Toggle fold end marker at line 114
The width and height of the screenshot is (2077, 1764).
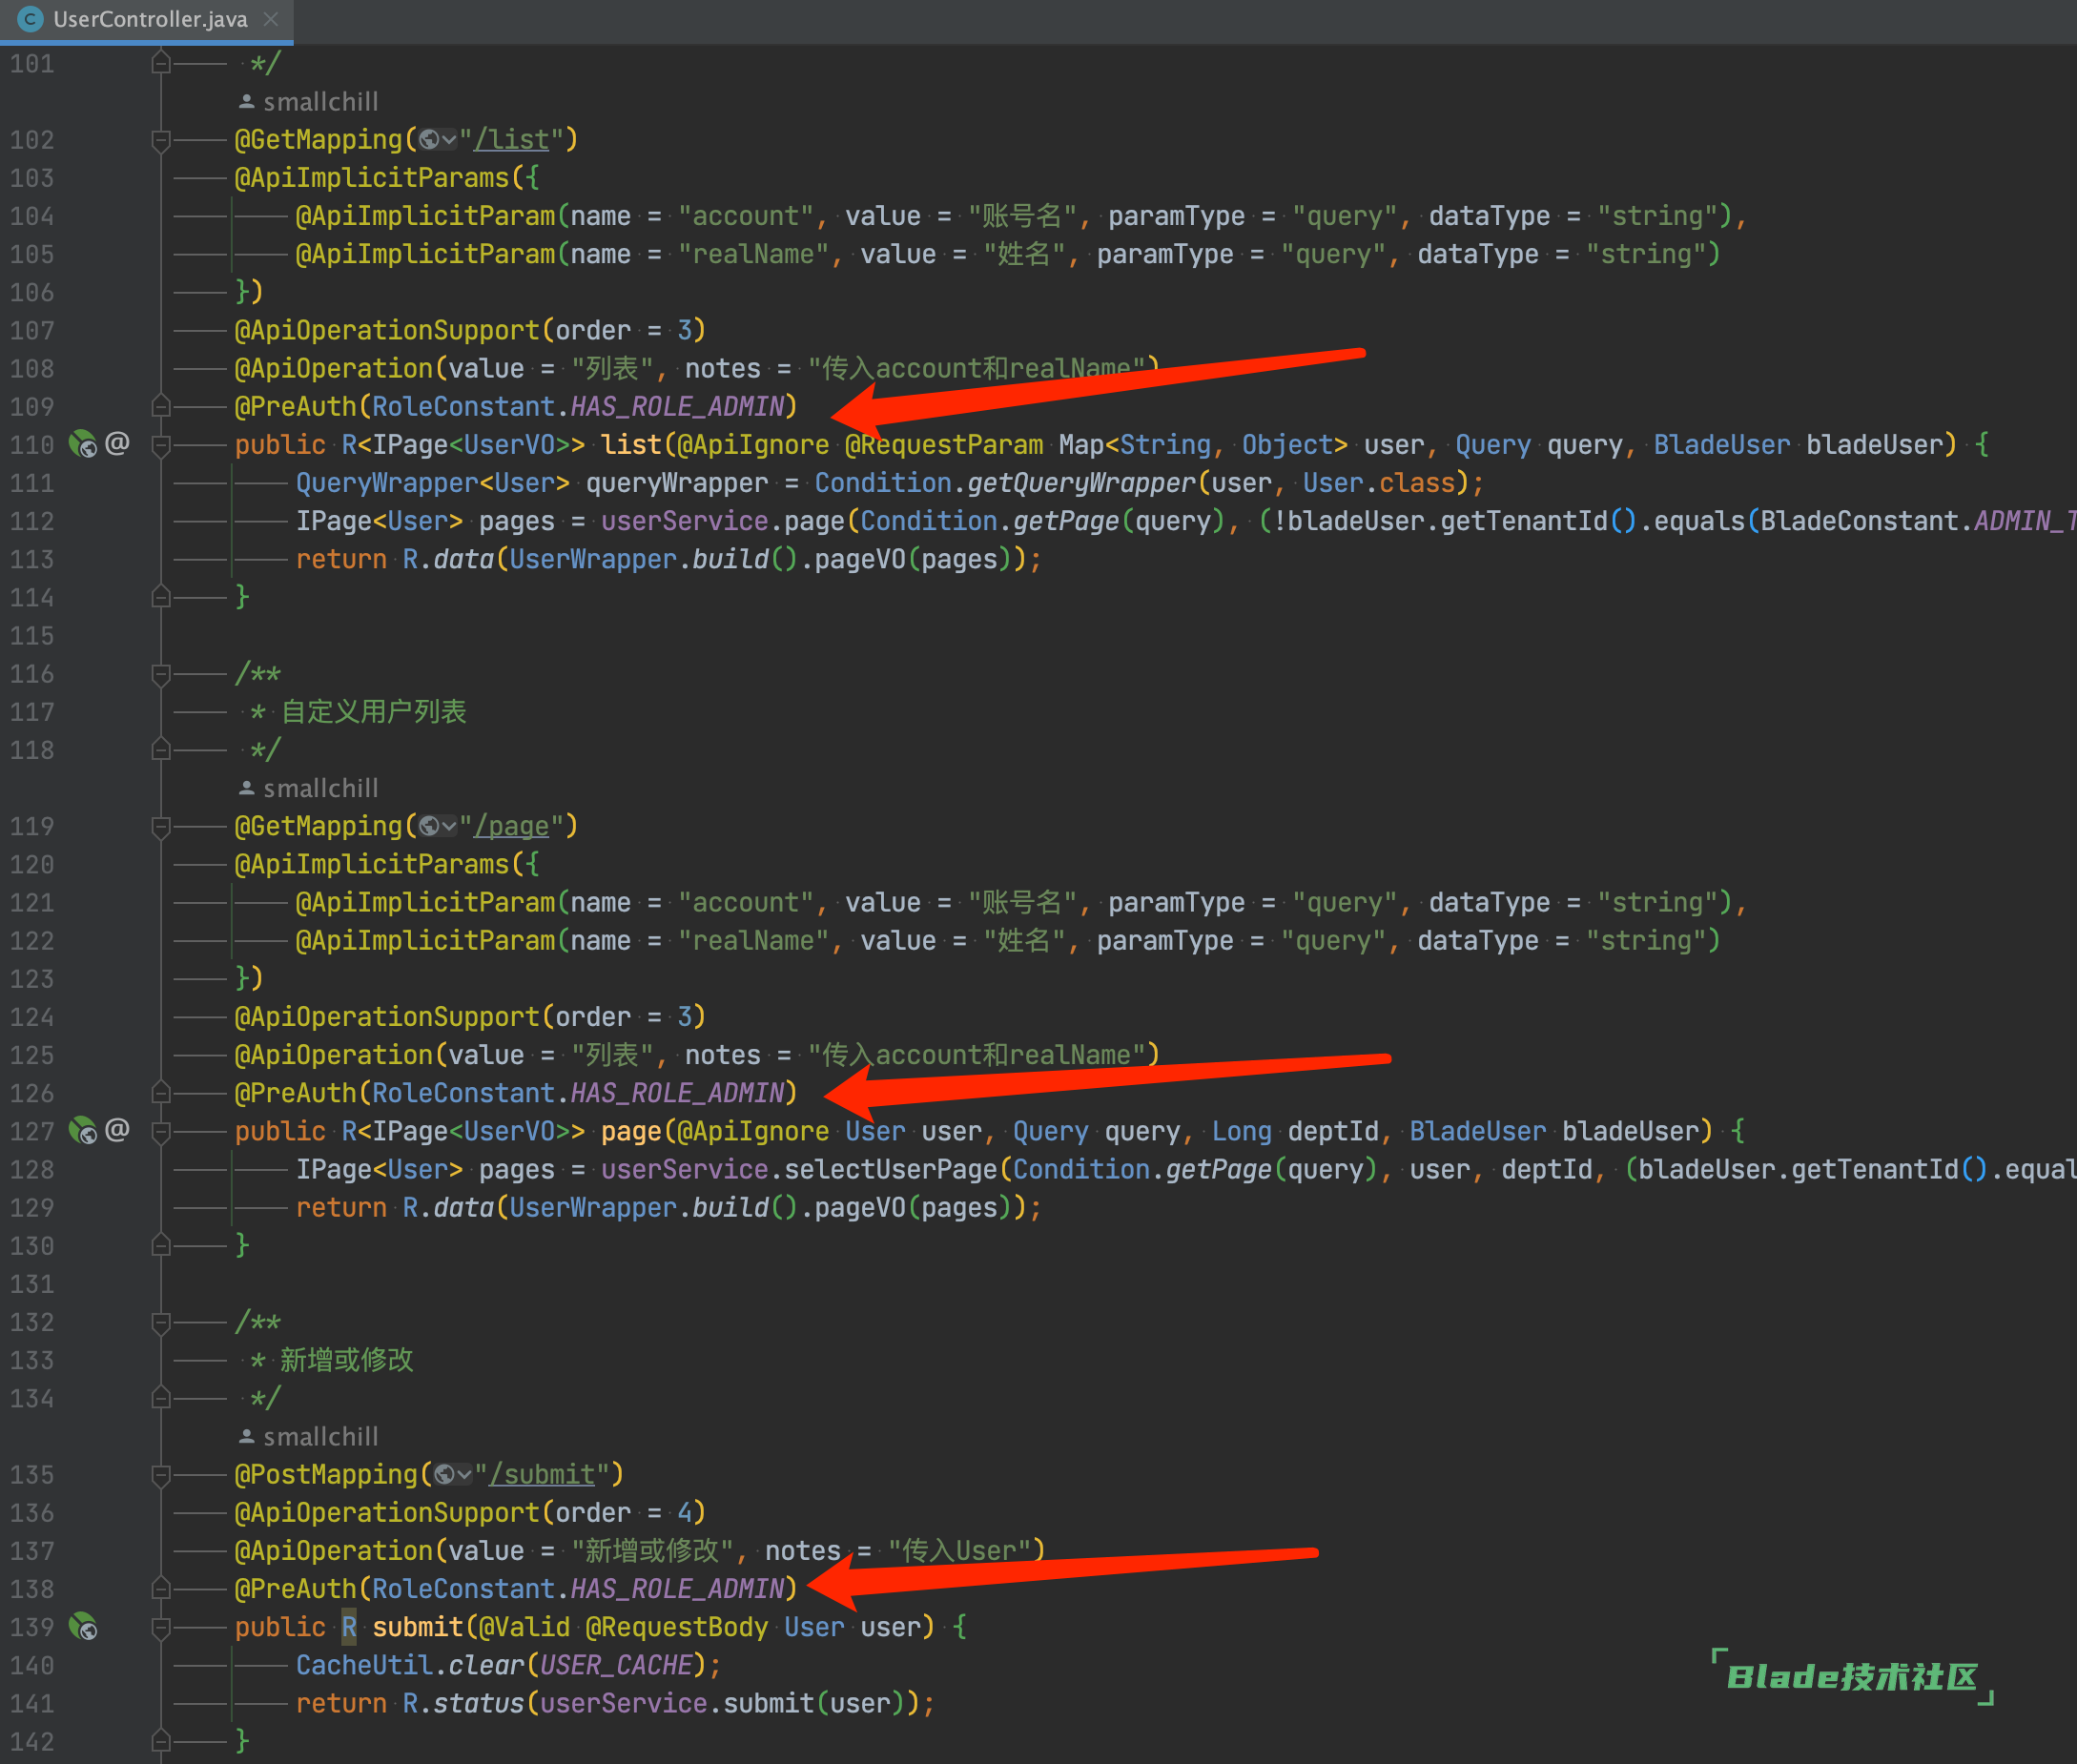click(160, 598)
